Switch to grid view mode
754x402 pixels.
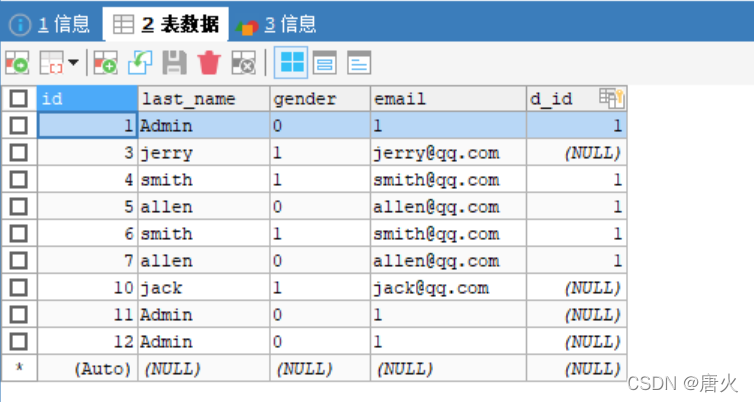coord(291,63)
